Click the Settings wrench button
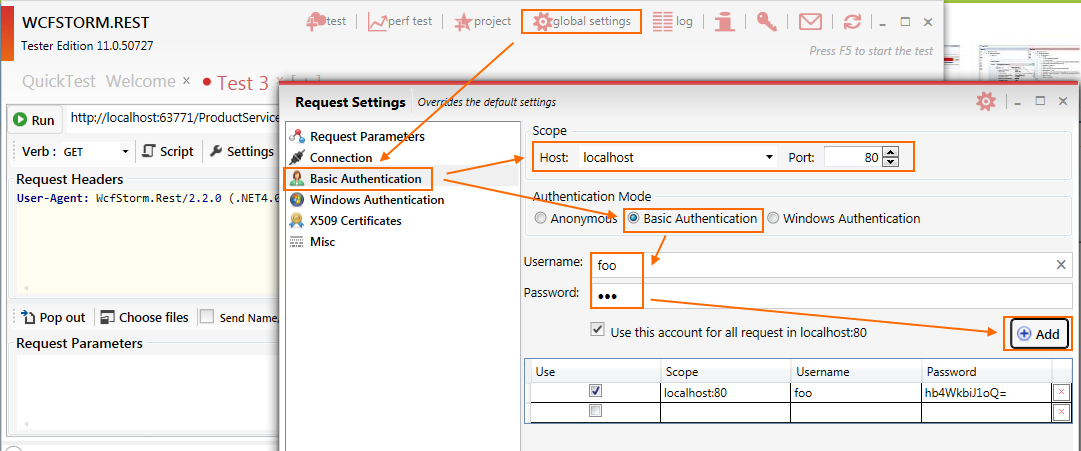1081x451 pixels. (241, 152)
